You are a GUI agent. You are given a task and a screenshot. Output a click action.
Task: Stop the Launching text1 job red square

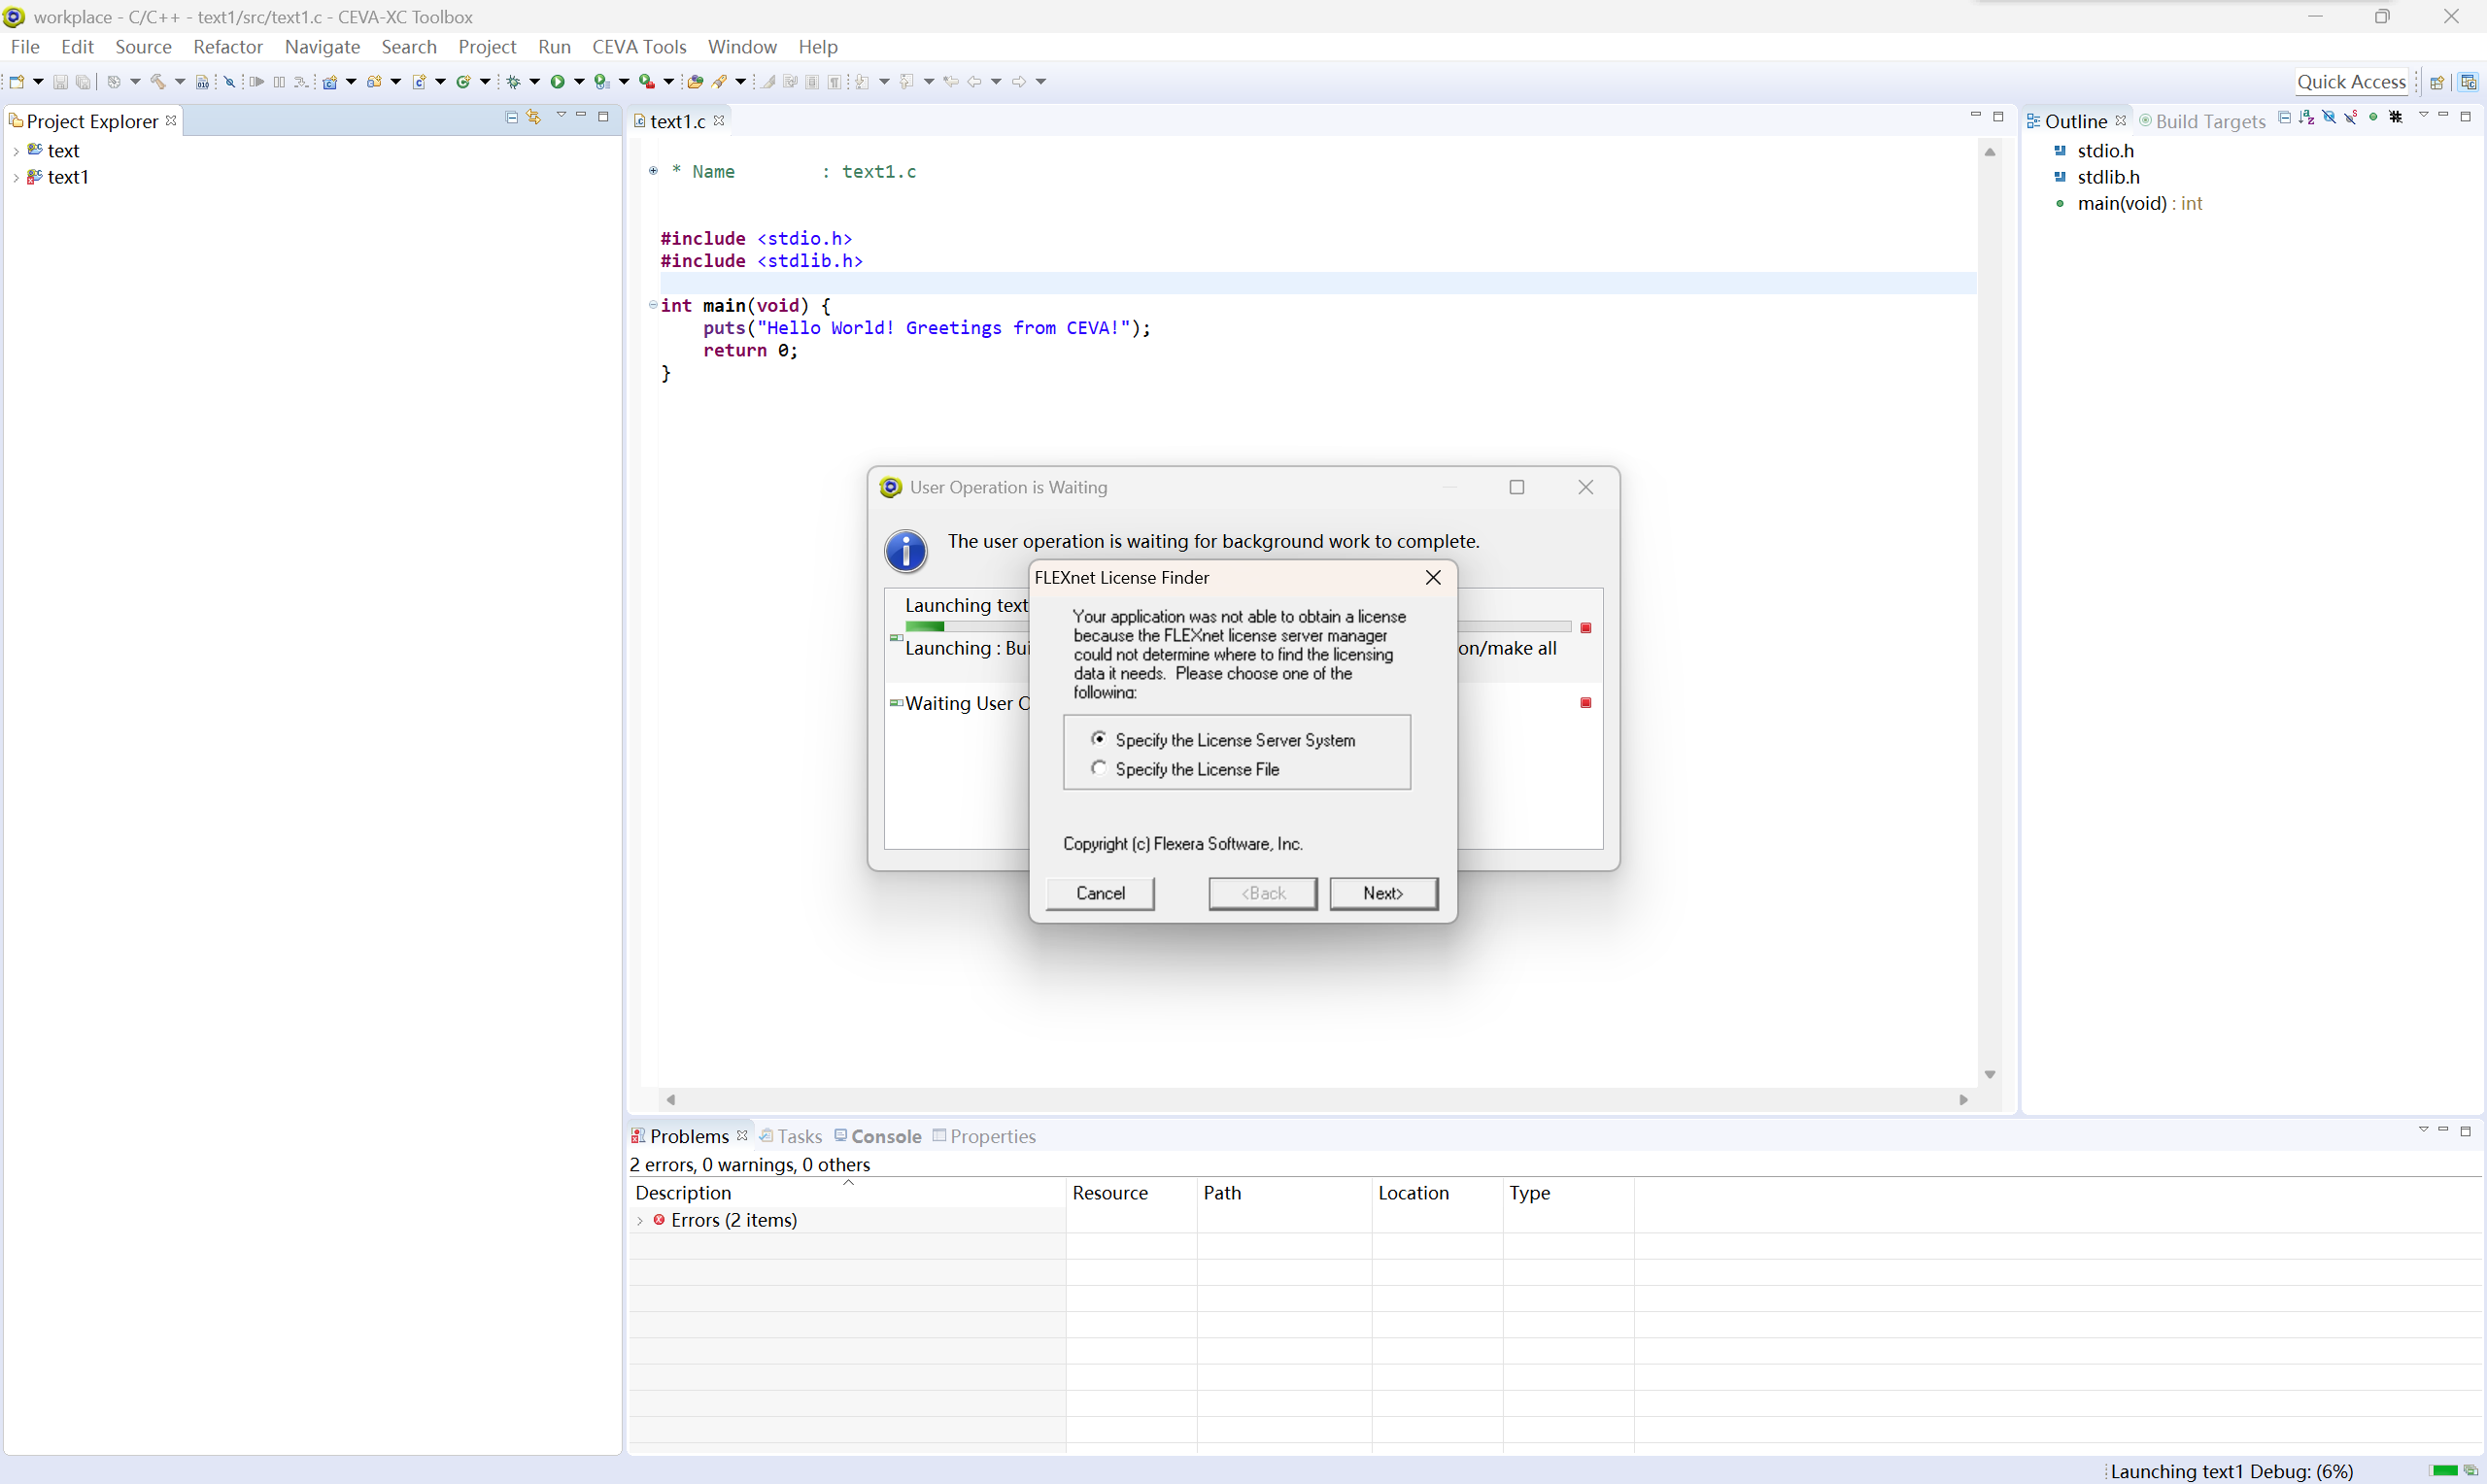pyautogui.click(x=1586, y=628)
